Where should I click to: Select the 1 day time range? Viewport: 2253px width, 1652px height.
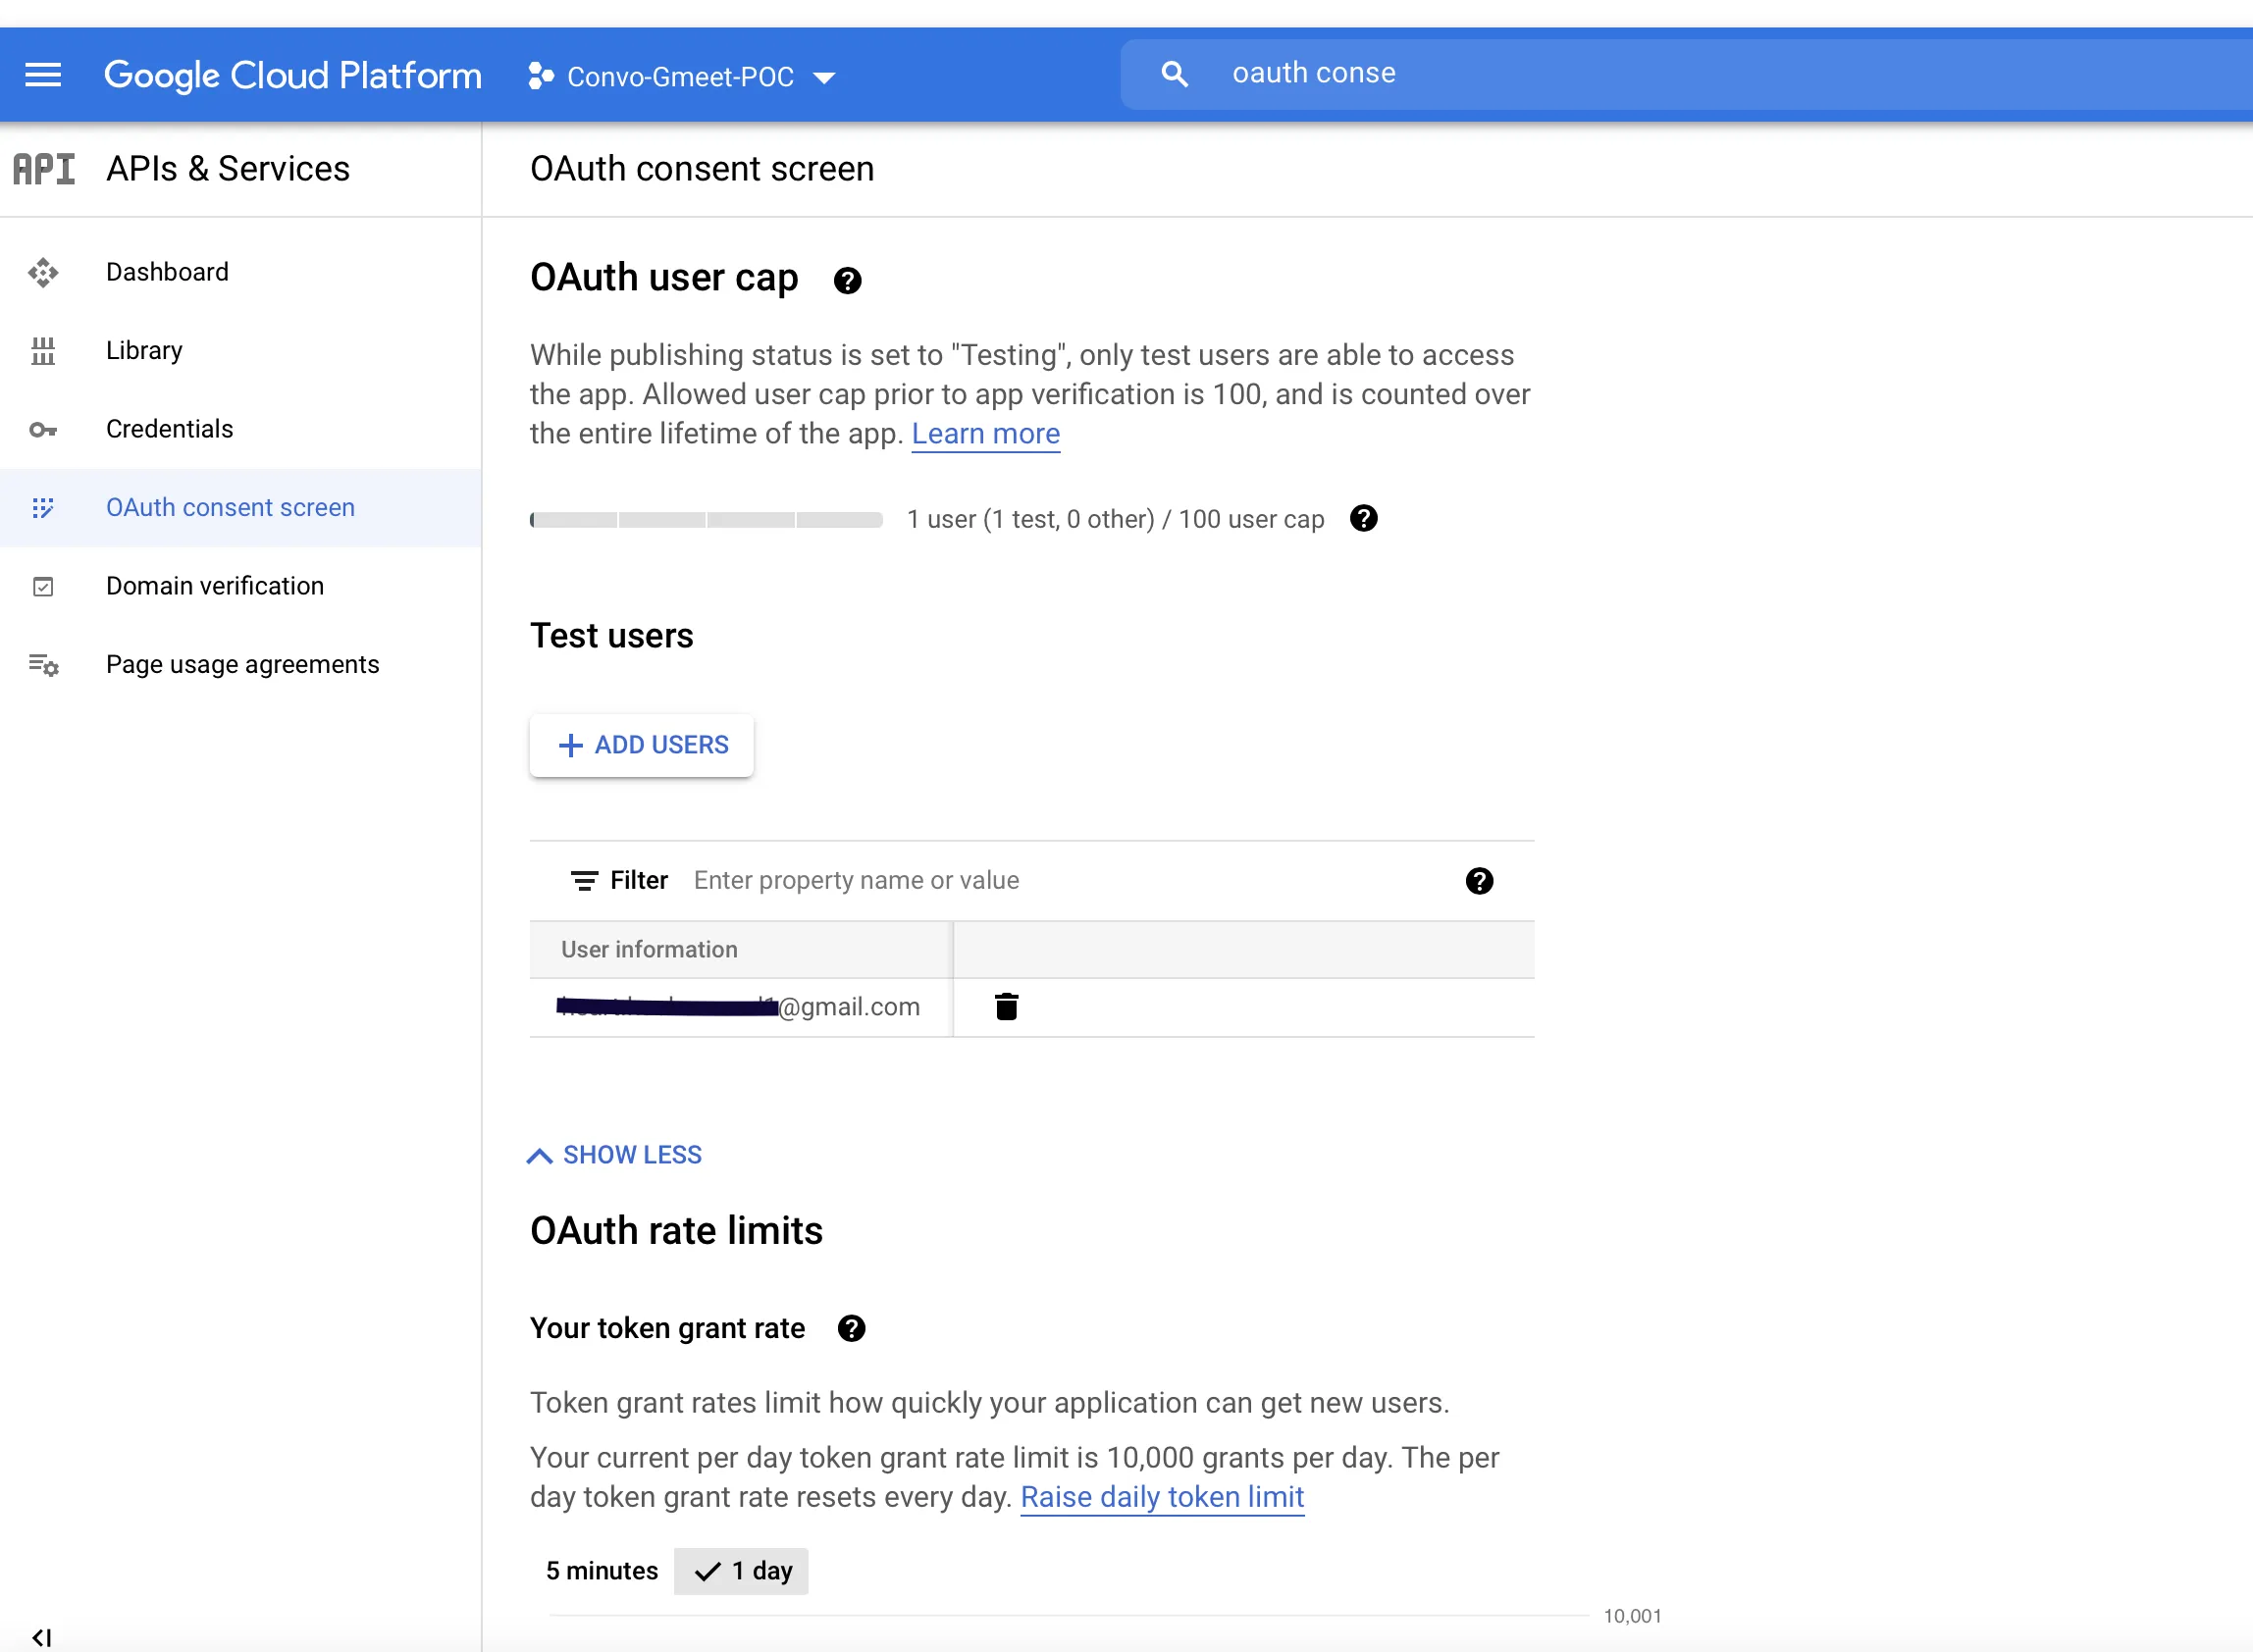tap(741, 1570)
